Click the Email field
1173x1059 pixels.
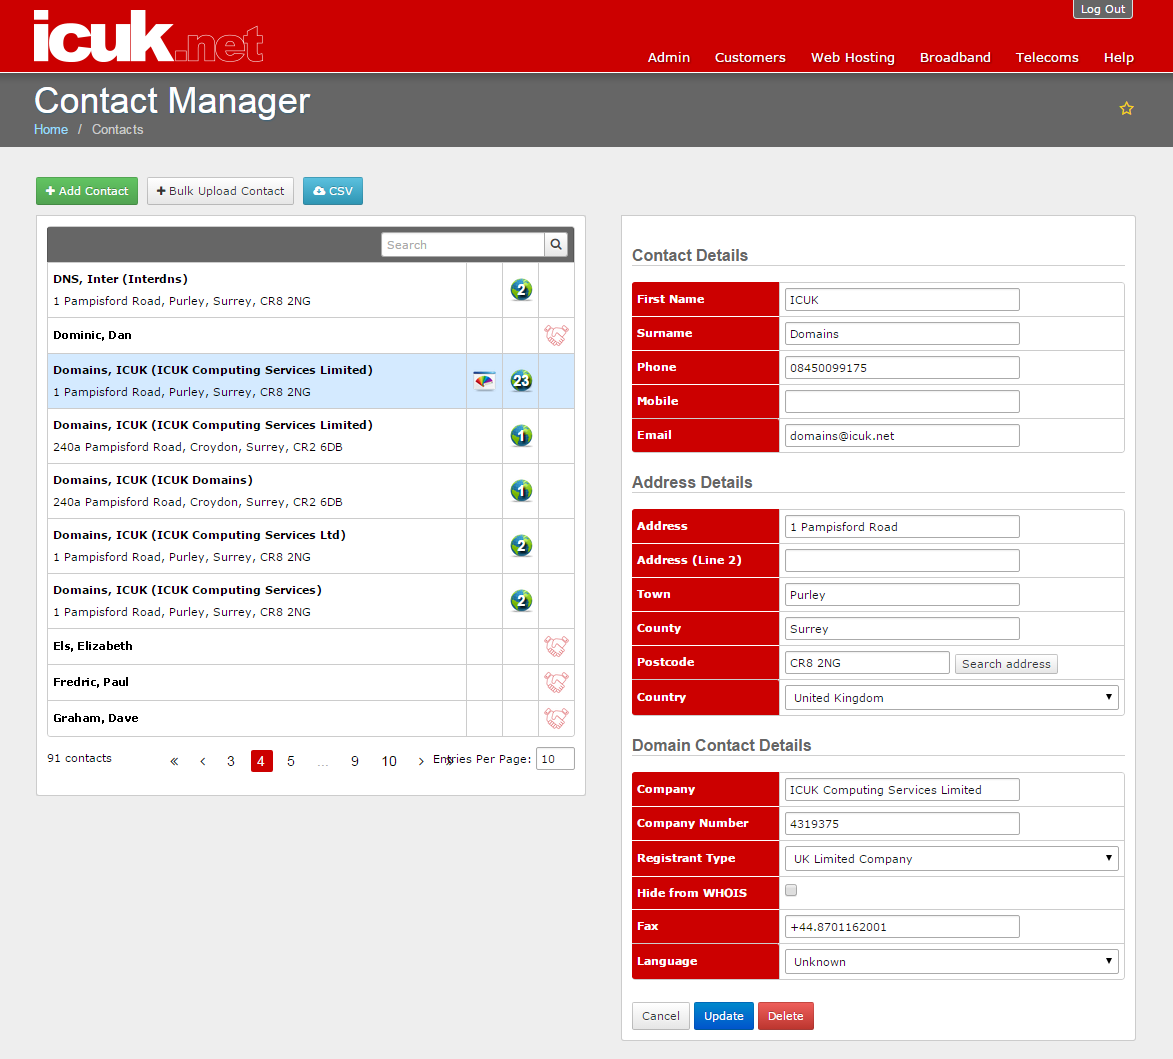[x=902, y=435]
